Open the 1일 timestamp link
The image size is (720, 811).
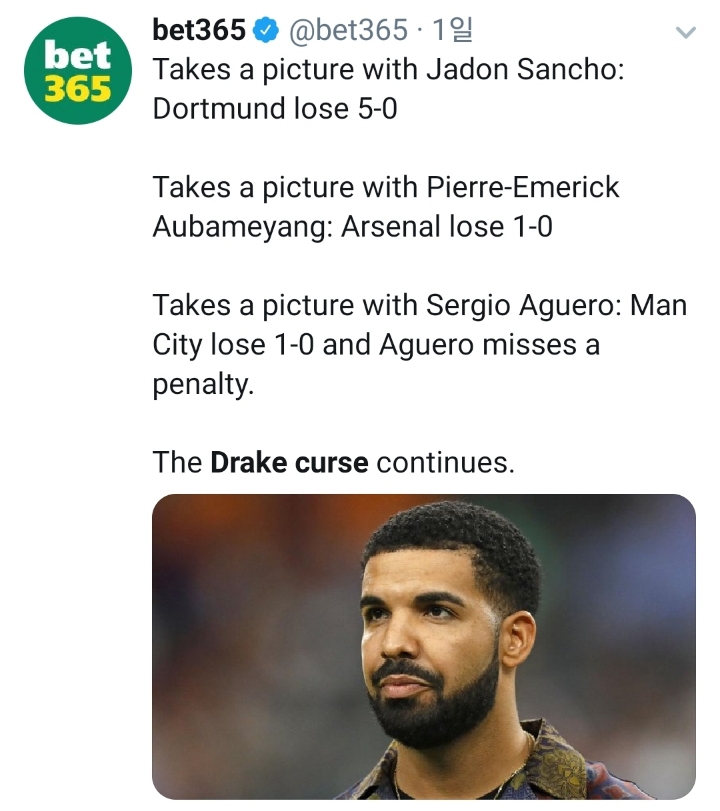452,29
